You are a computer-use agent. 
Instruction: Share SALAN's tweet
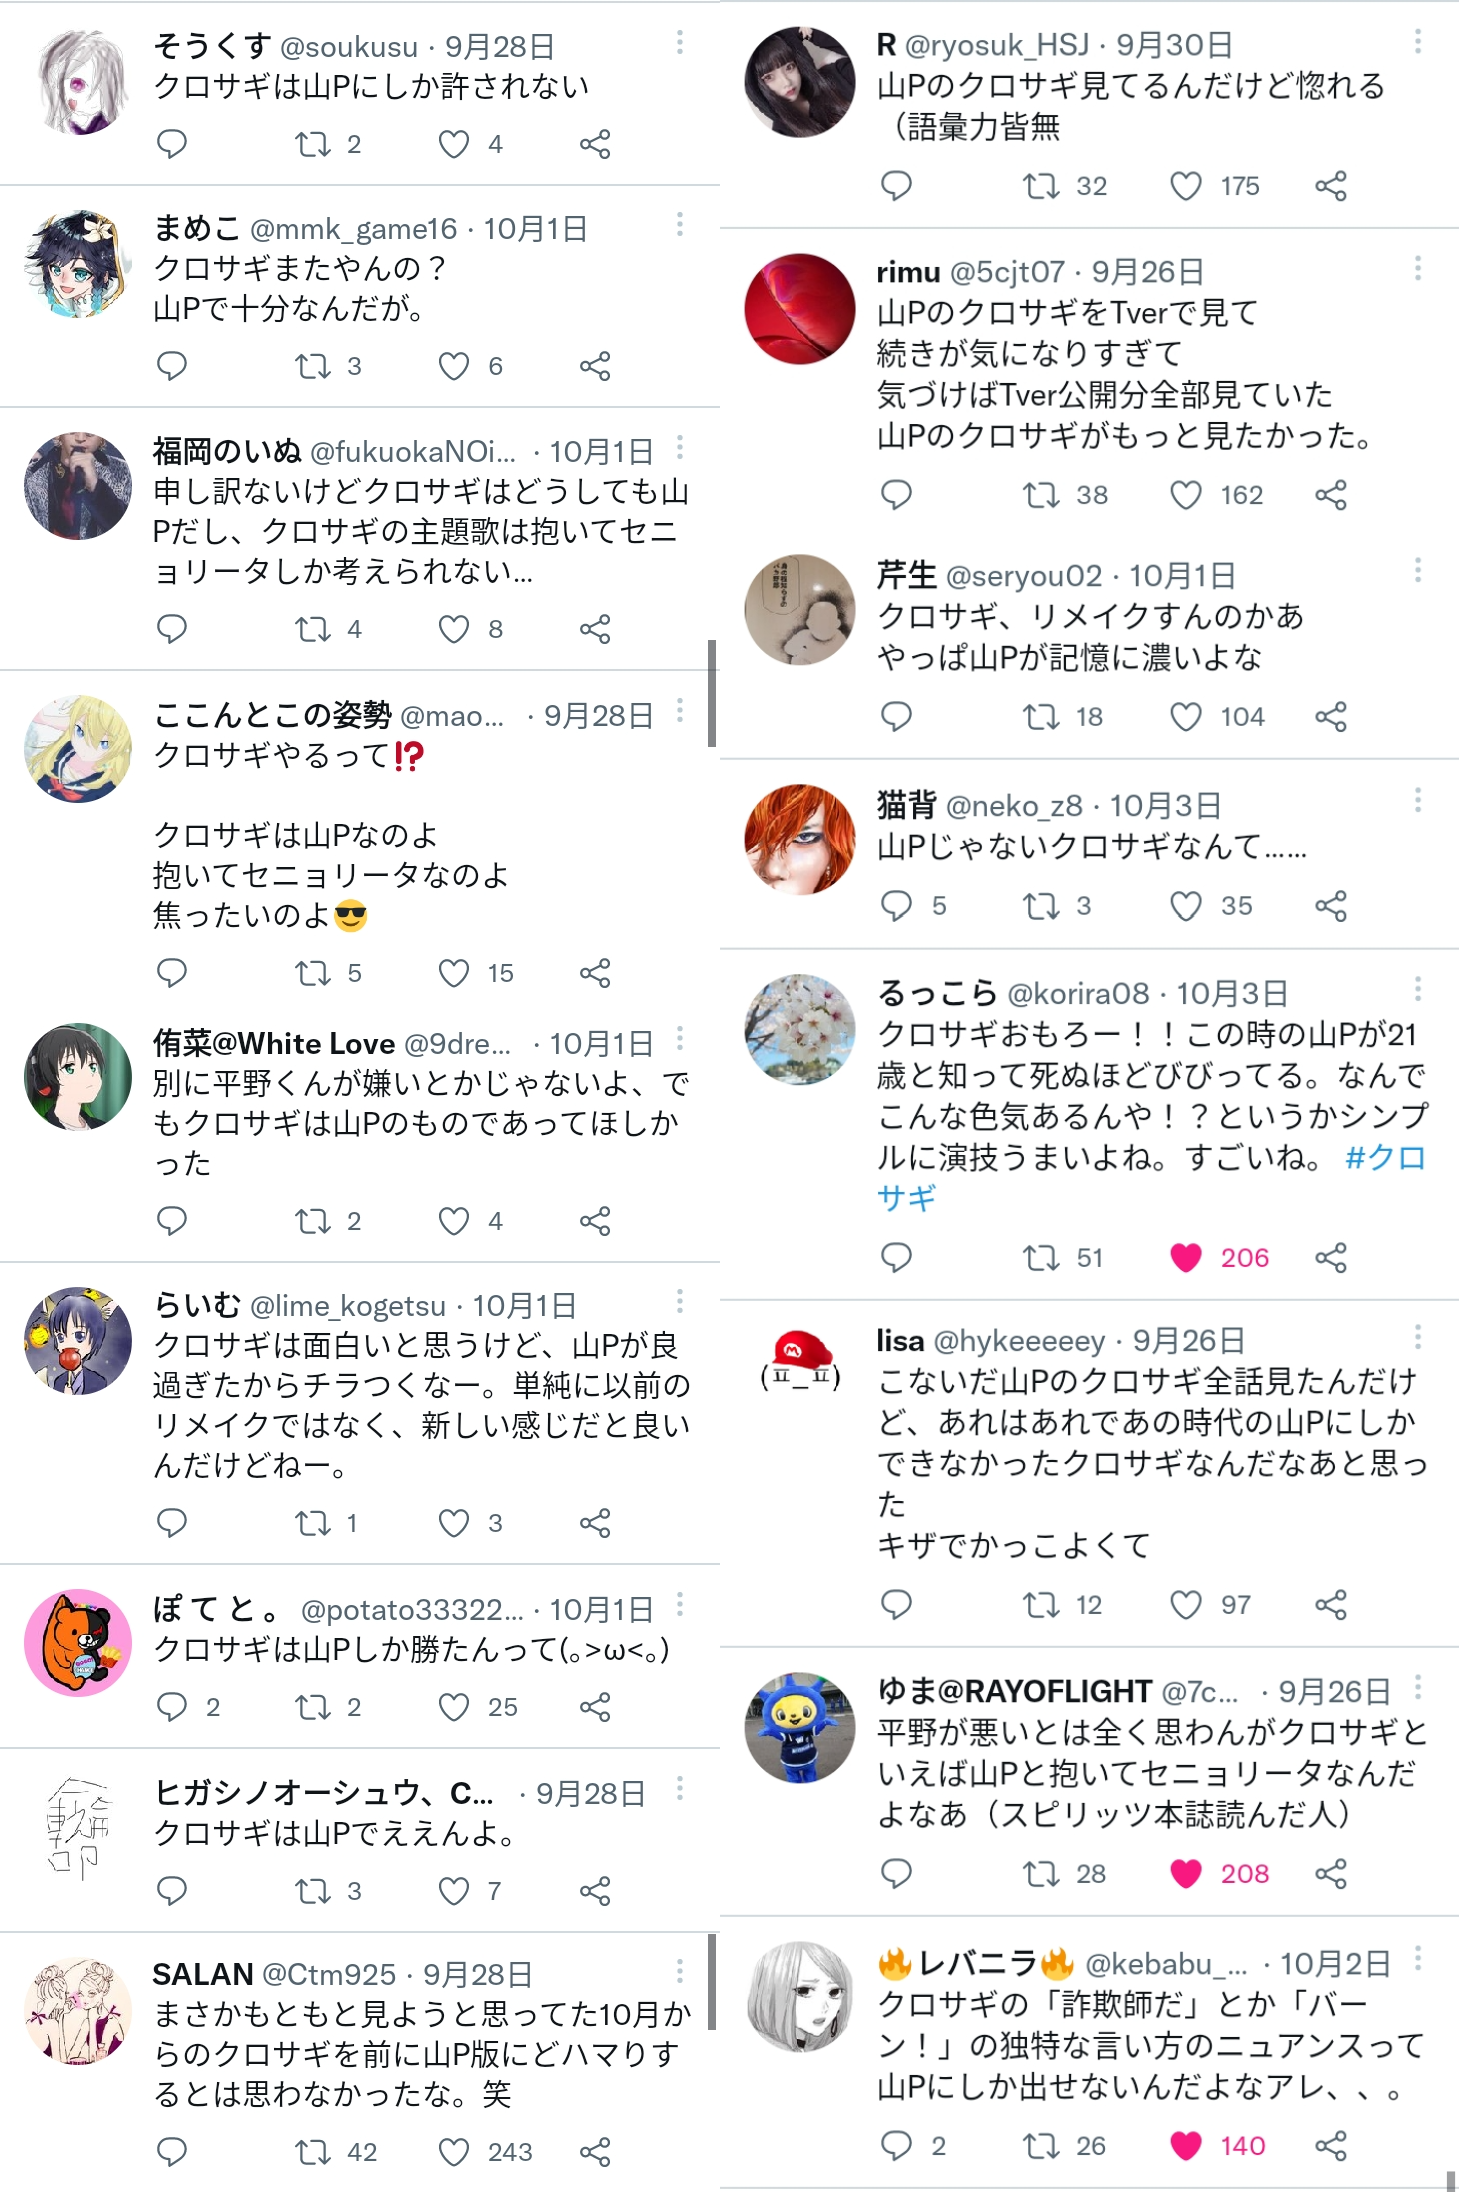tap(595, 2152)
